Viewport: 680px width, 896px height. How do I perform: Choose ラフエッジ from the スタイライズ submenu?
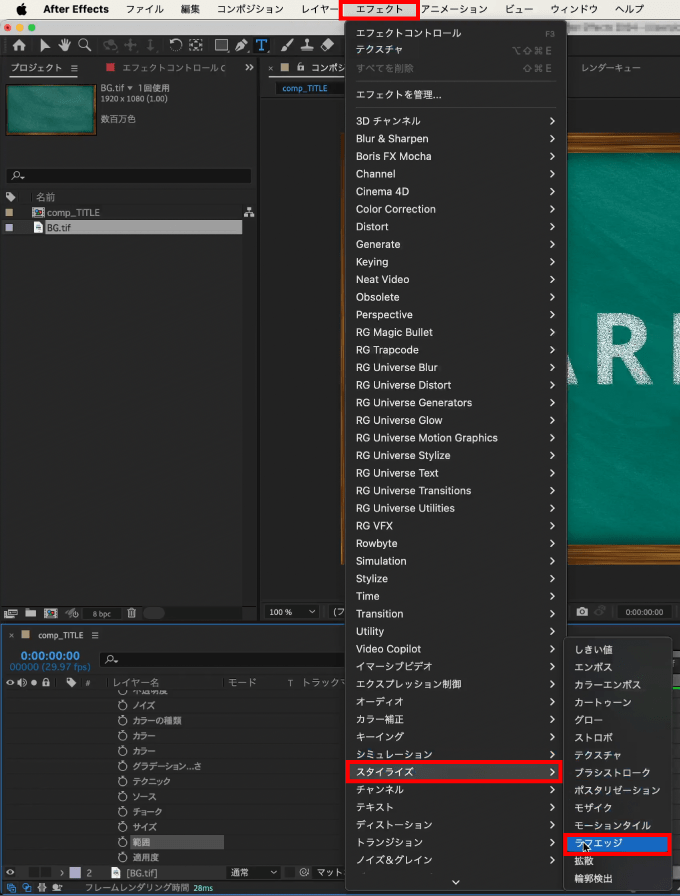617,843
